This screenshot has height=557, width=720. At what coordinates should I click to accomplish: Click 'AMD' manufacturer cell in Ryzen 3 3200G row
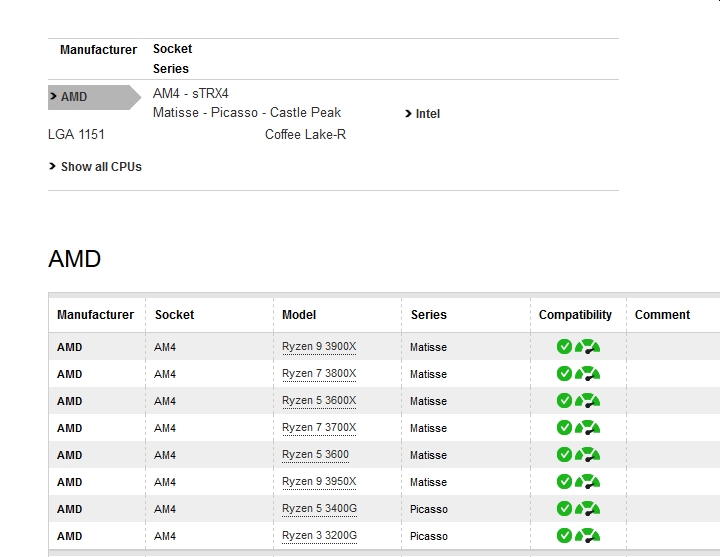tap(69, 536)
